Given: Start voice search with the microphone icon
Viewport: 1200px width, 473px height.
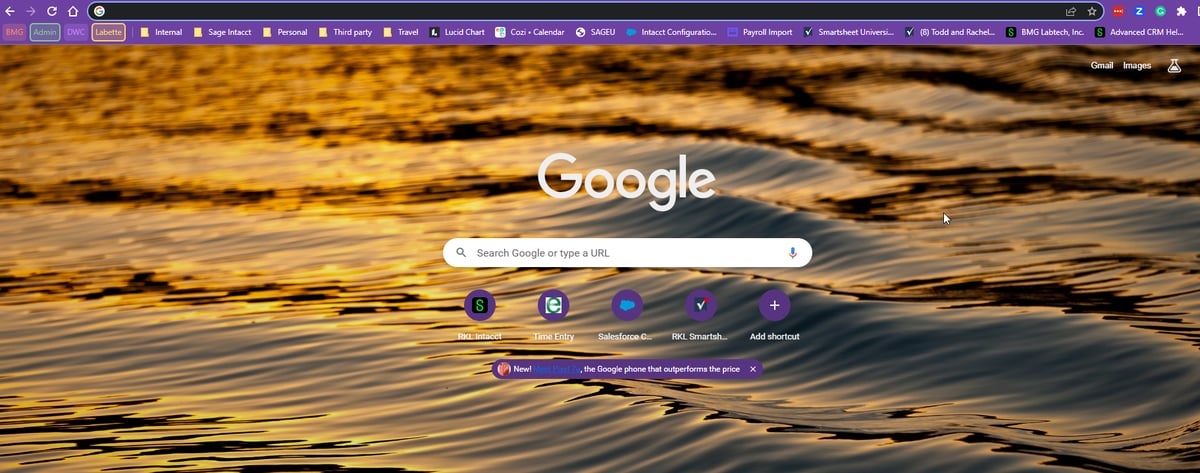Looking at the screenshot, I should pos(793,253).
